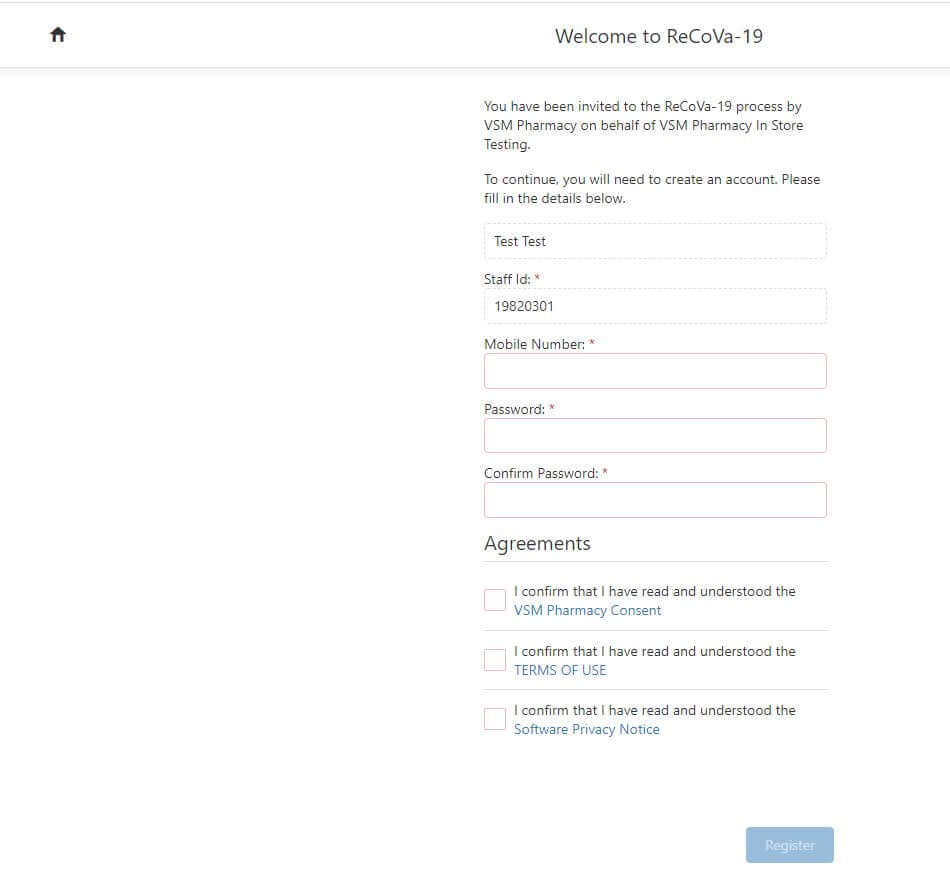Tick the VSM Pharmacy Consent checkbox
Screen dimensions: 950x888
(x=495, y=600)
